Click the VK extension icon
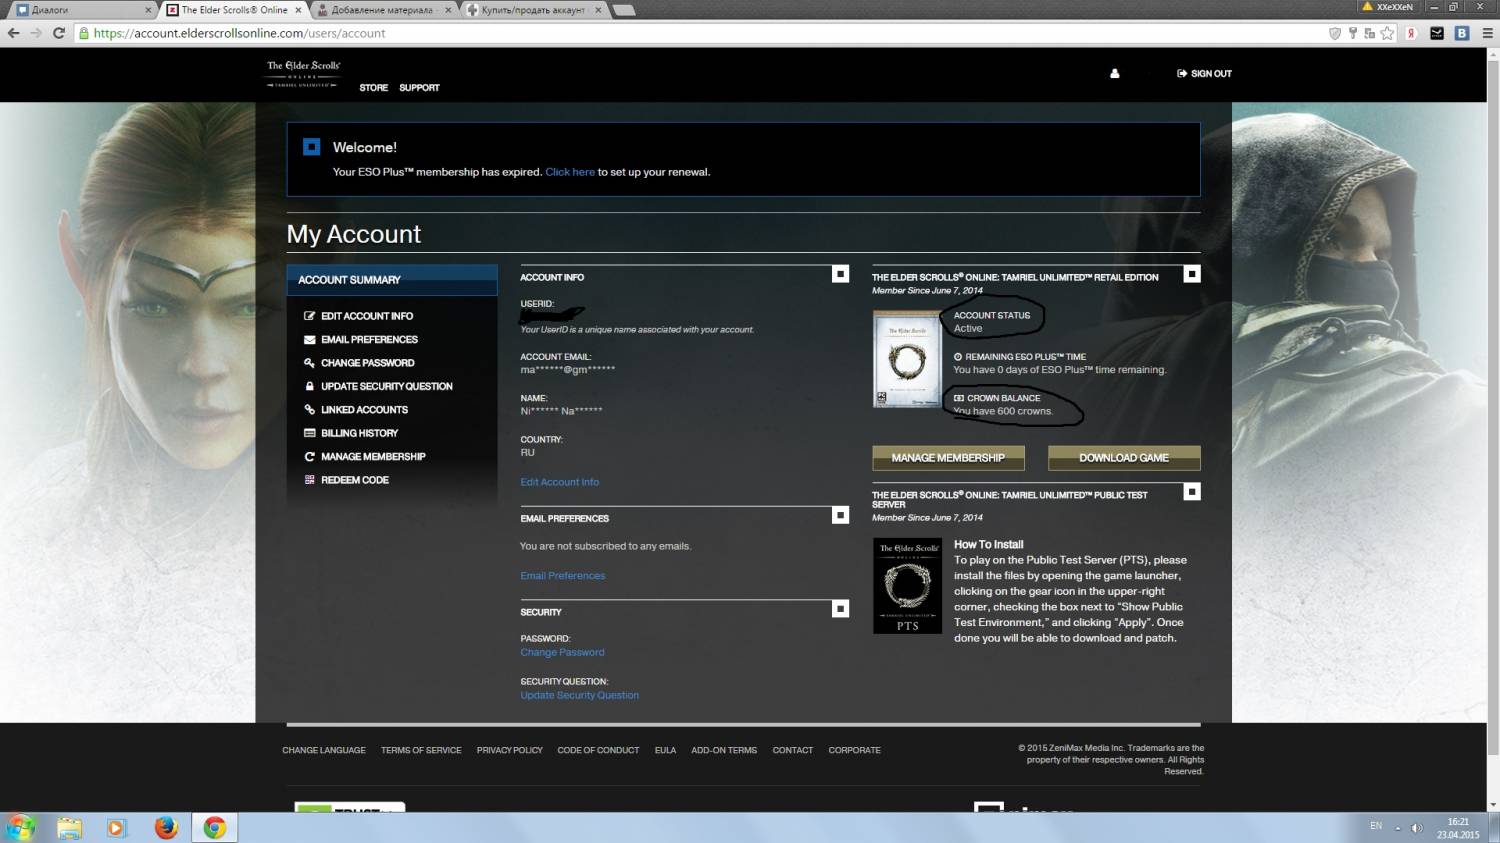Image resolution: width=1500 pixels, height=843 pixels. 1462,33
